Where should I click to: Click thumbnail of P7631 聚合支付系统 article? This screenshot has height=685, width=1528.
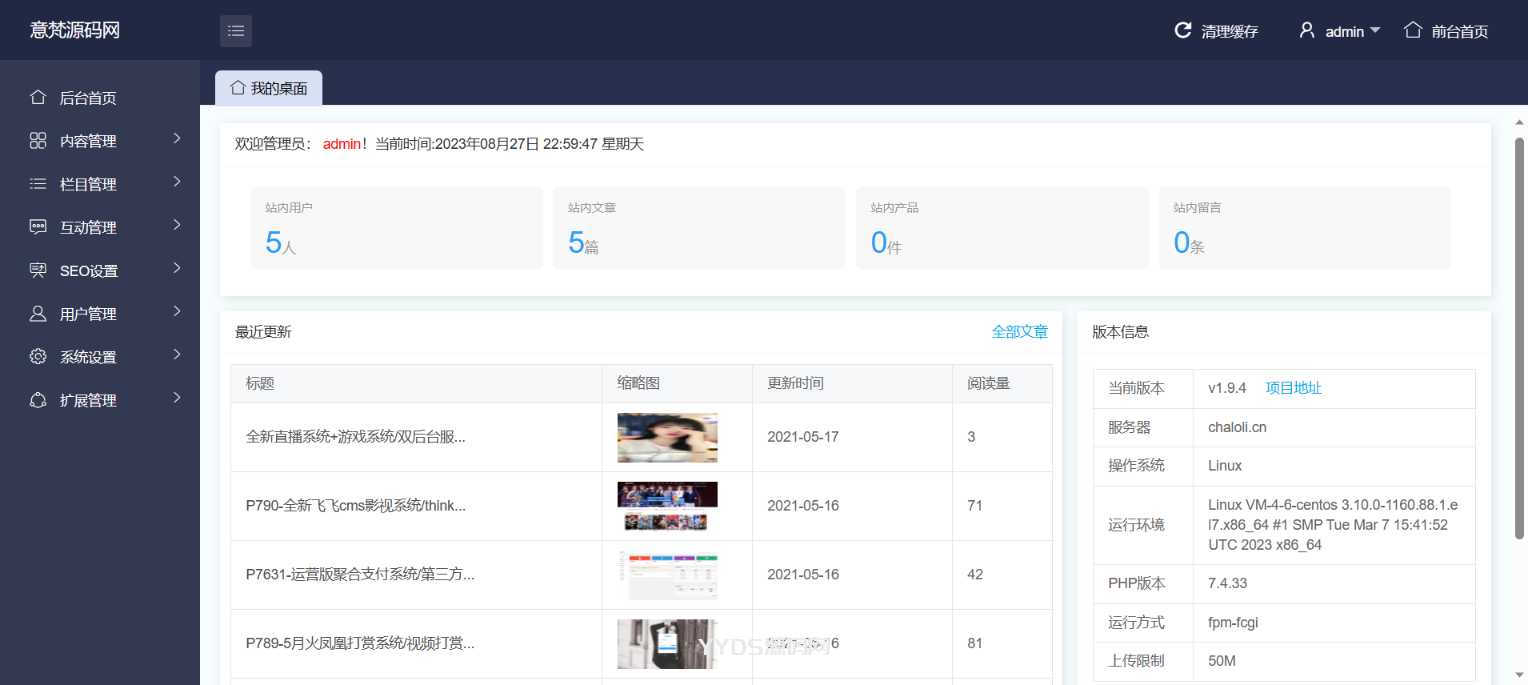coord(667,575)
